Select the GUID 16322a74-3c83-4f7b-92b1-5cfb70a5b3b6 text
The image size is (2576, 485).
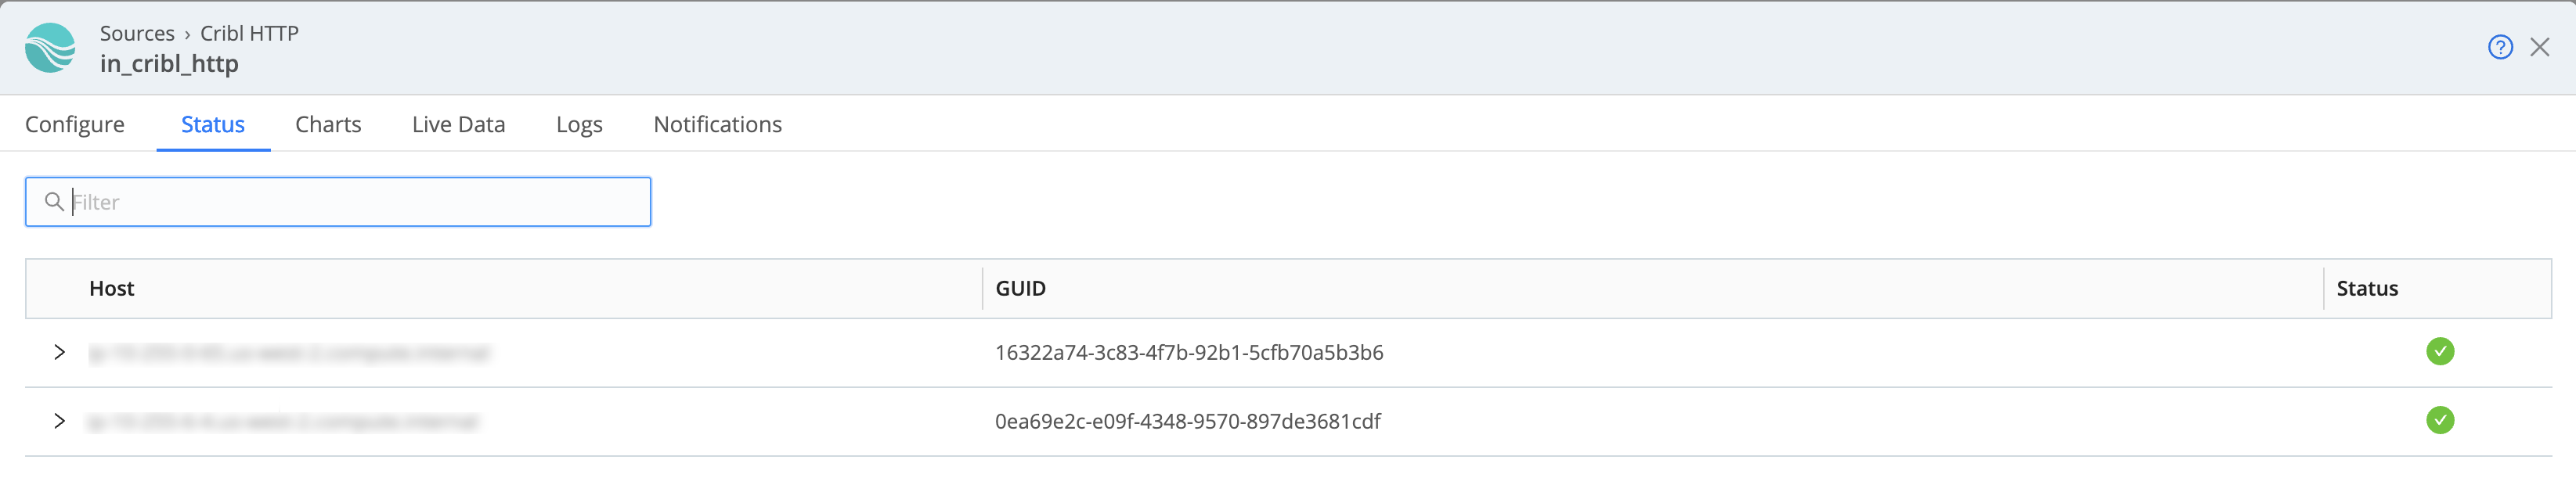coord(1190,352)
